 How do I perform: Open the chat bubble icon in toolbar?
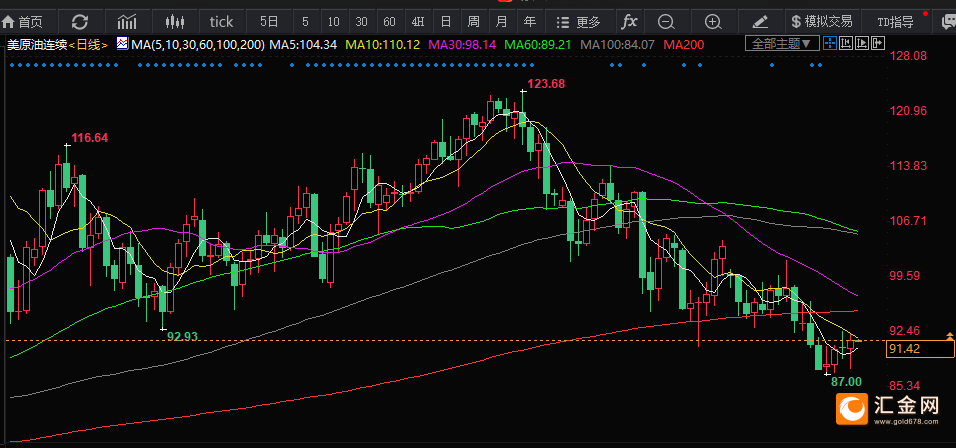[947, 22]
